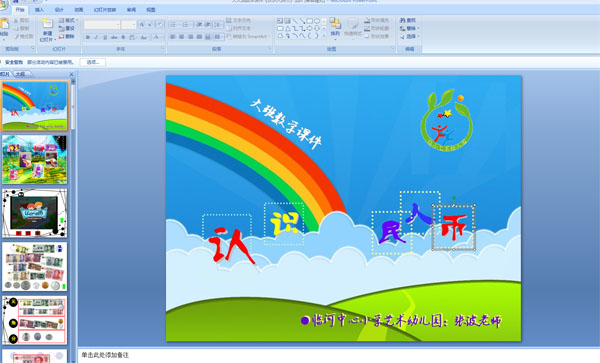Open the Design ribbon tab
This screenshot has width=600, height=363.
(59, 10)
